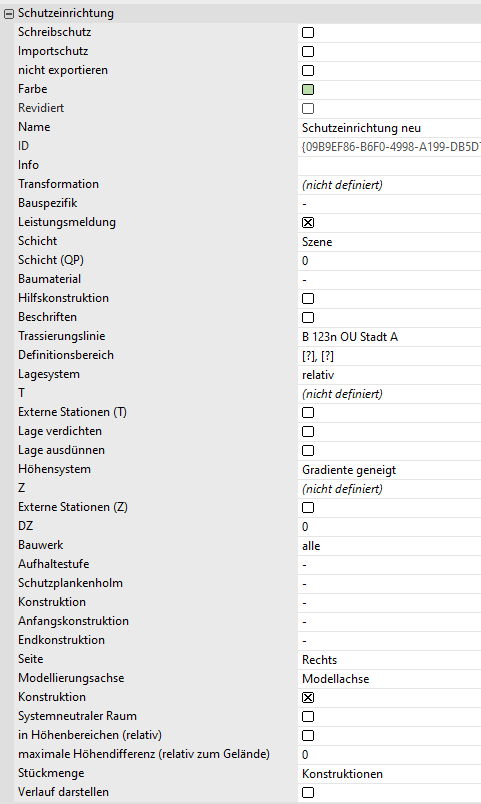This screenshot has height=804, width=481.
Task: Toggle the Verlauf darstellen checkbox
Action: [308, 792]
